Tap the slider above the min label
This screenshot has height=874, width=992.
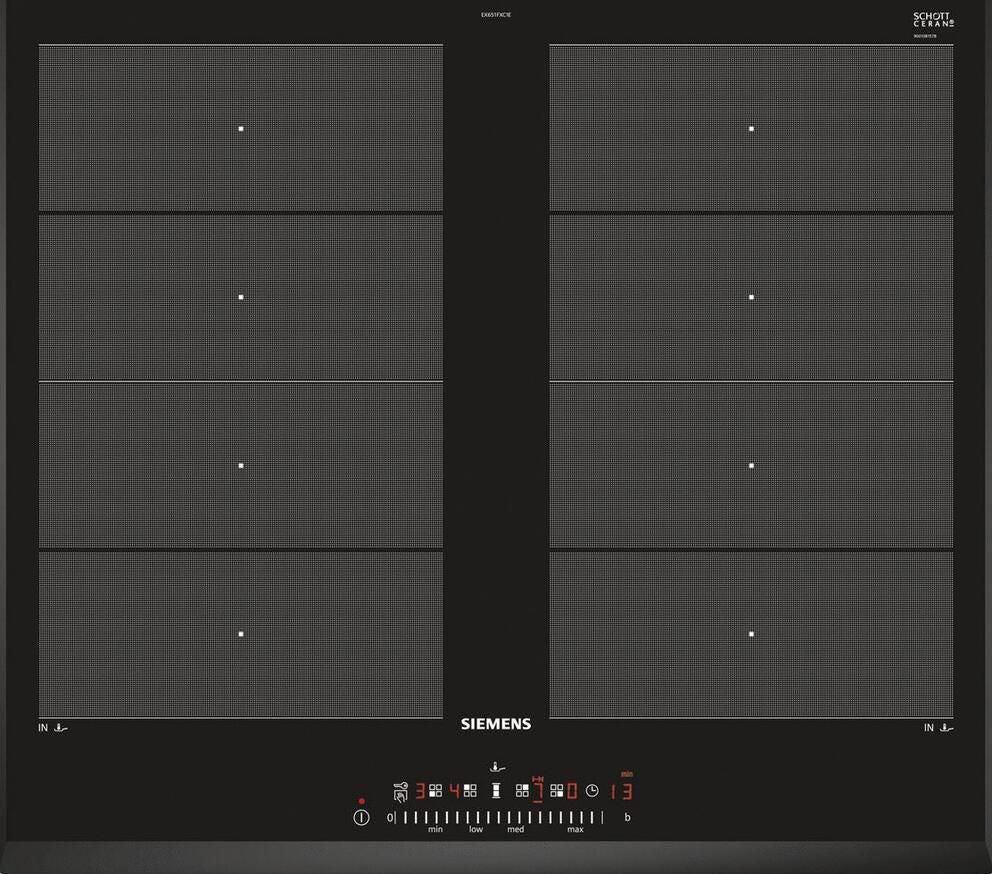pos(435,818)
